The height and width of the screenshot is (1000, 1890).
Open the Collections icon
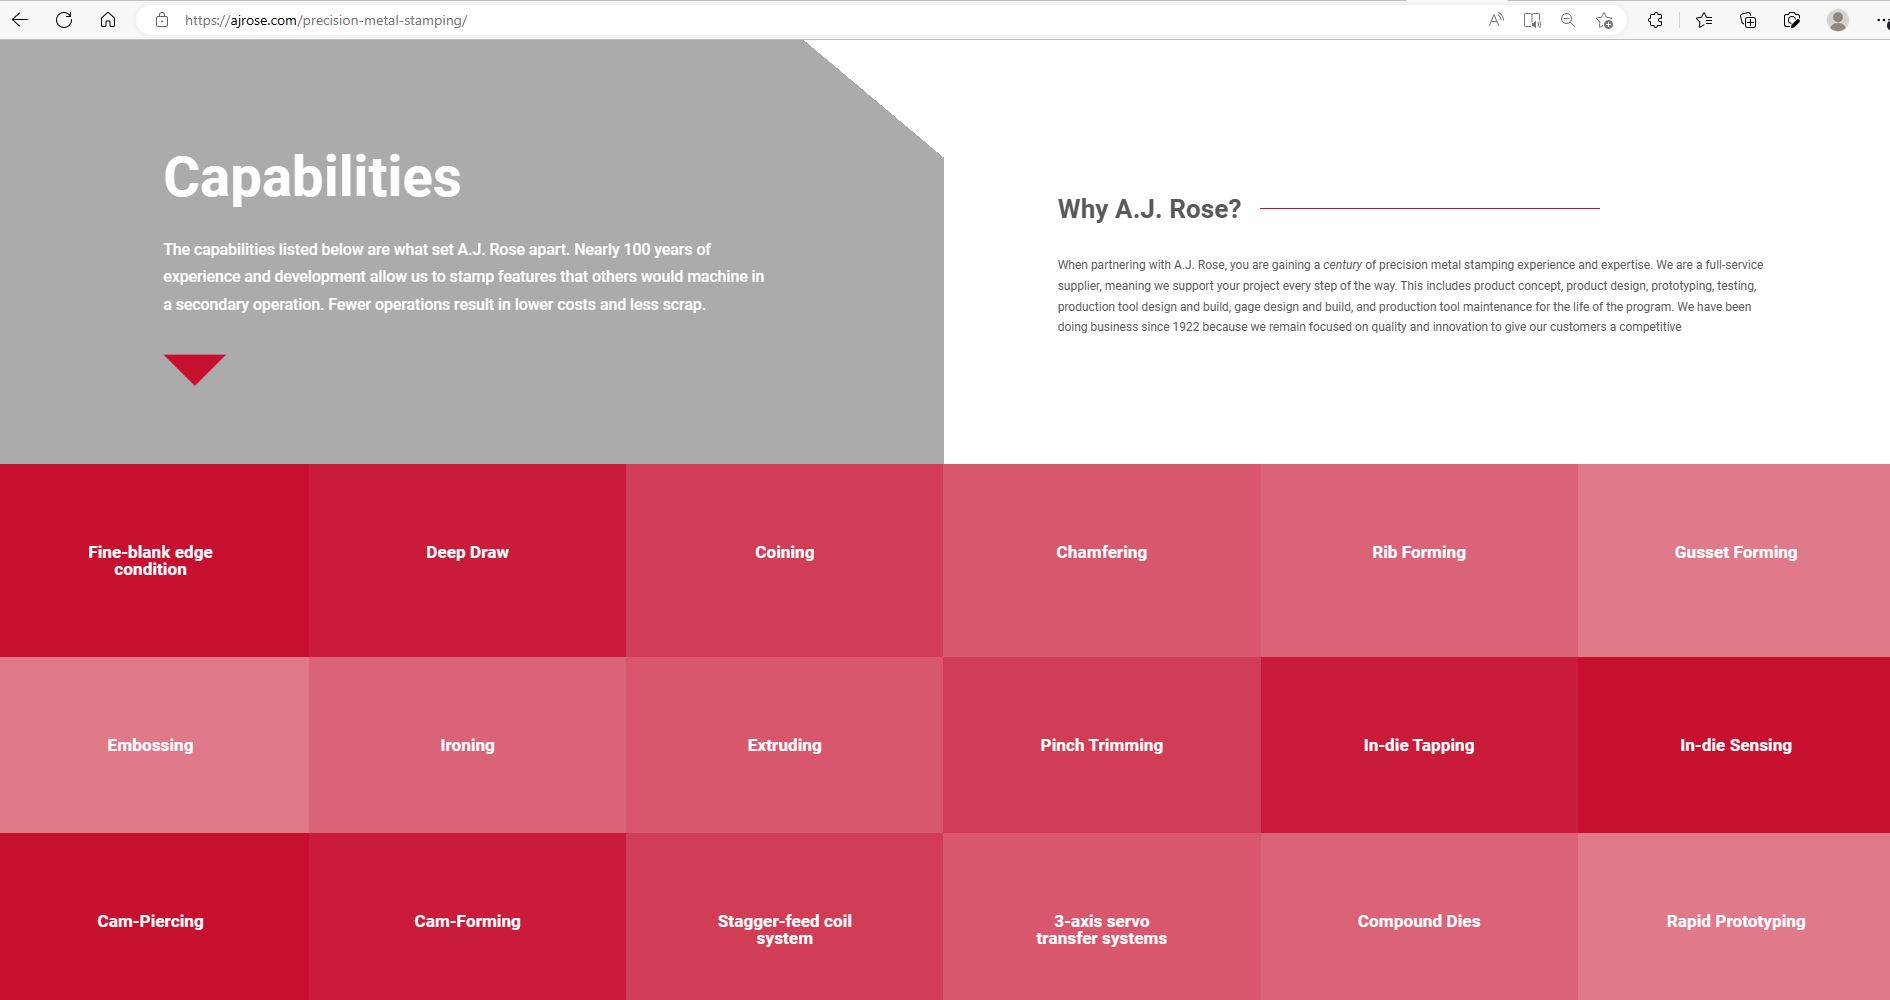[x=1748, y=20]
